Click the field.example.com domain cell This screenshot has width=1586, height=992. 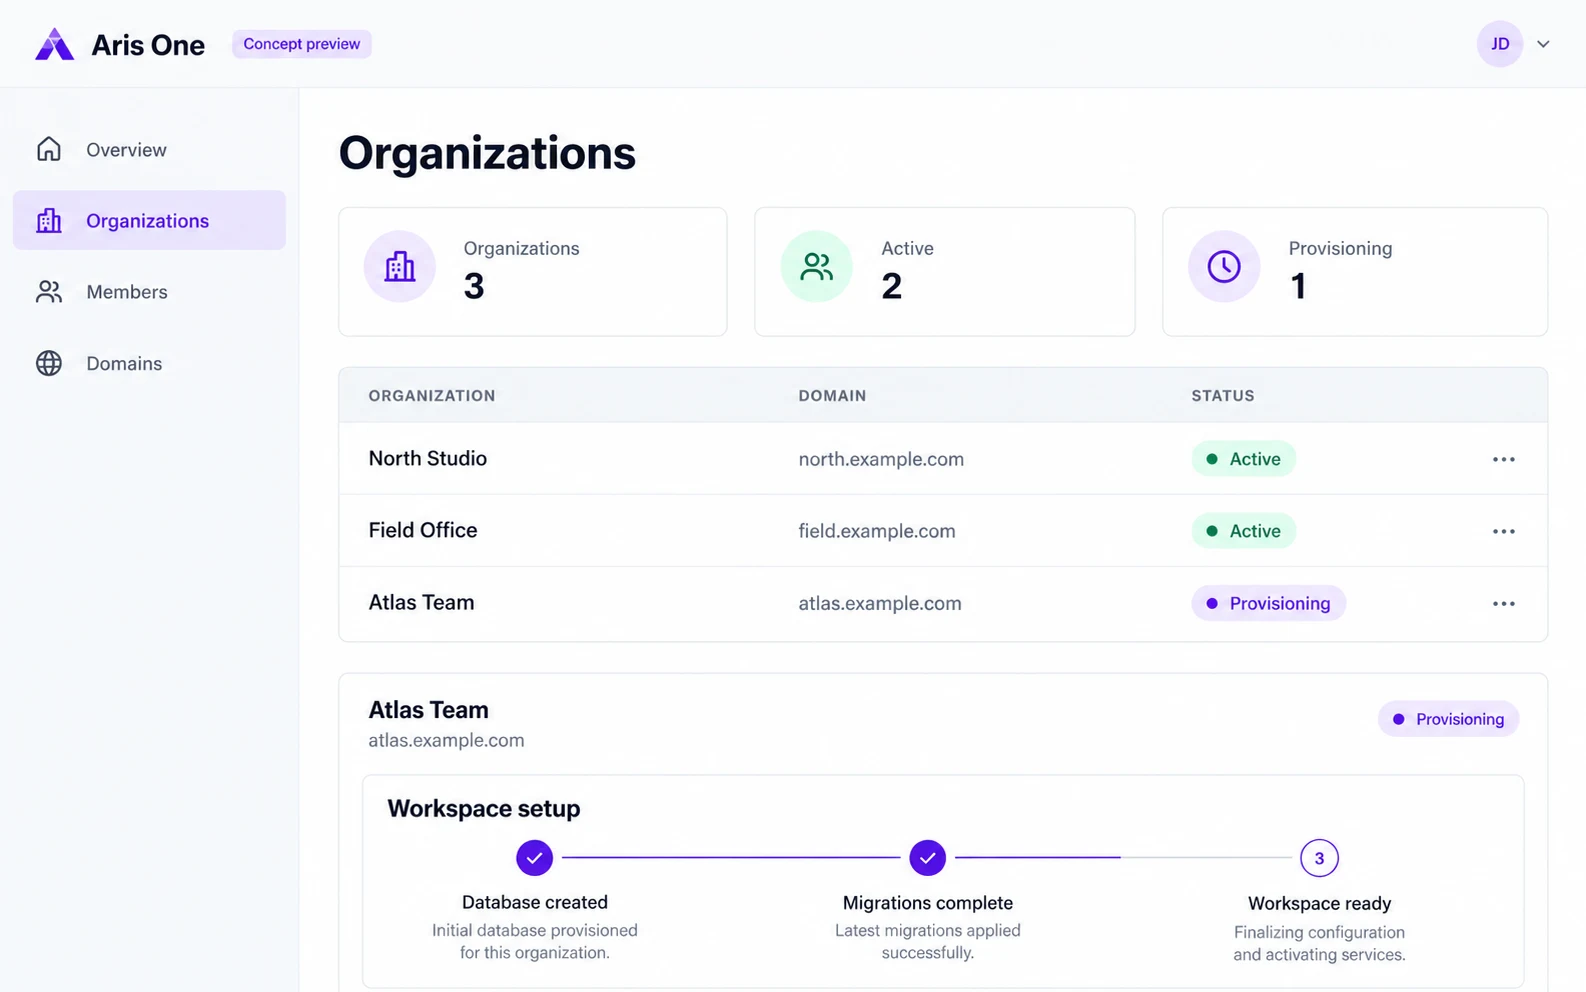[x=877, y=531]
